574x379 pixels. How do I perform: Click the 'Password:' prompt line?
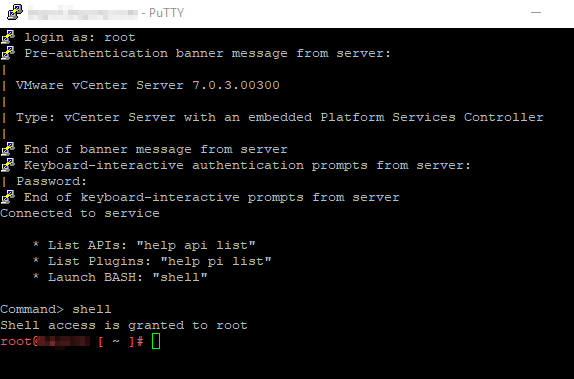[x=52, y=181]
